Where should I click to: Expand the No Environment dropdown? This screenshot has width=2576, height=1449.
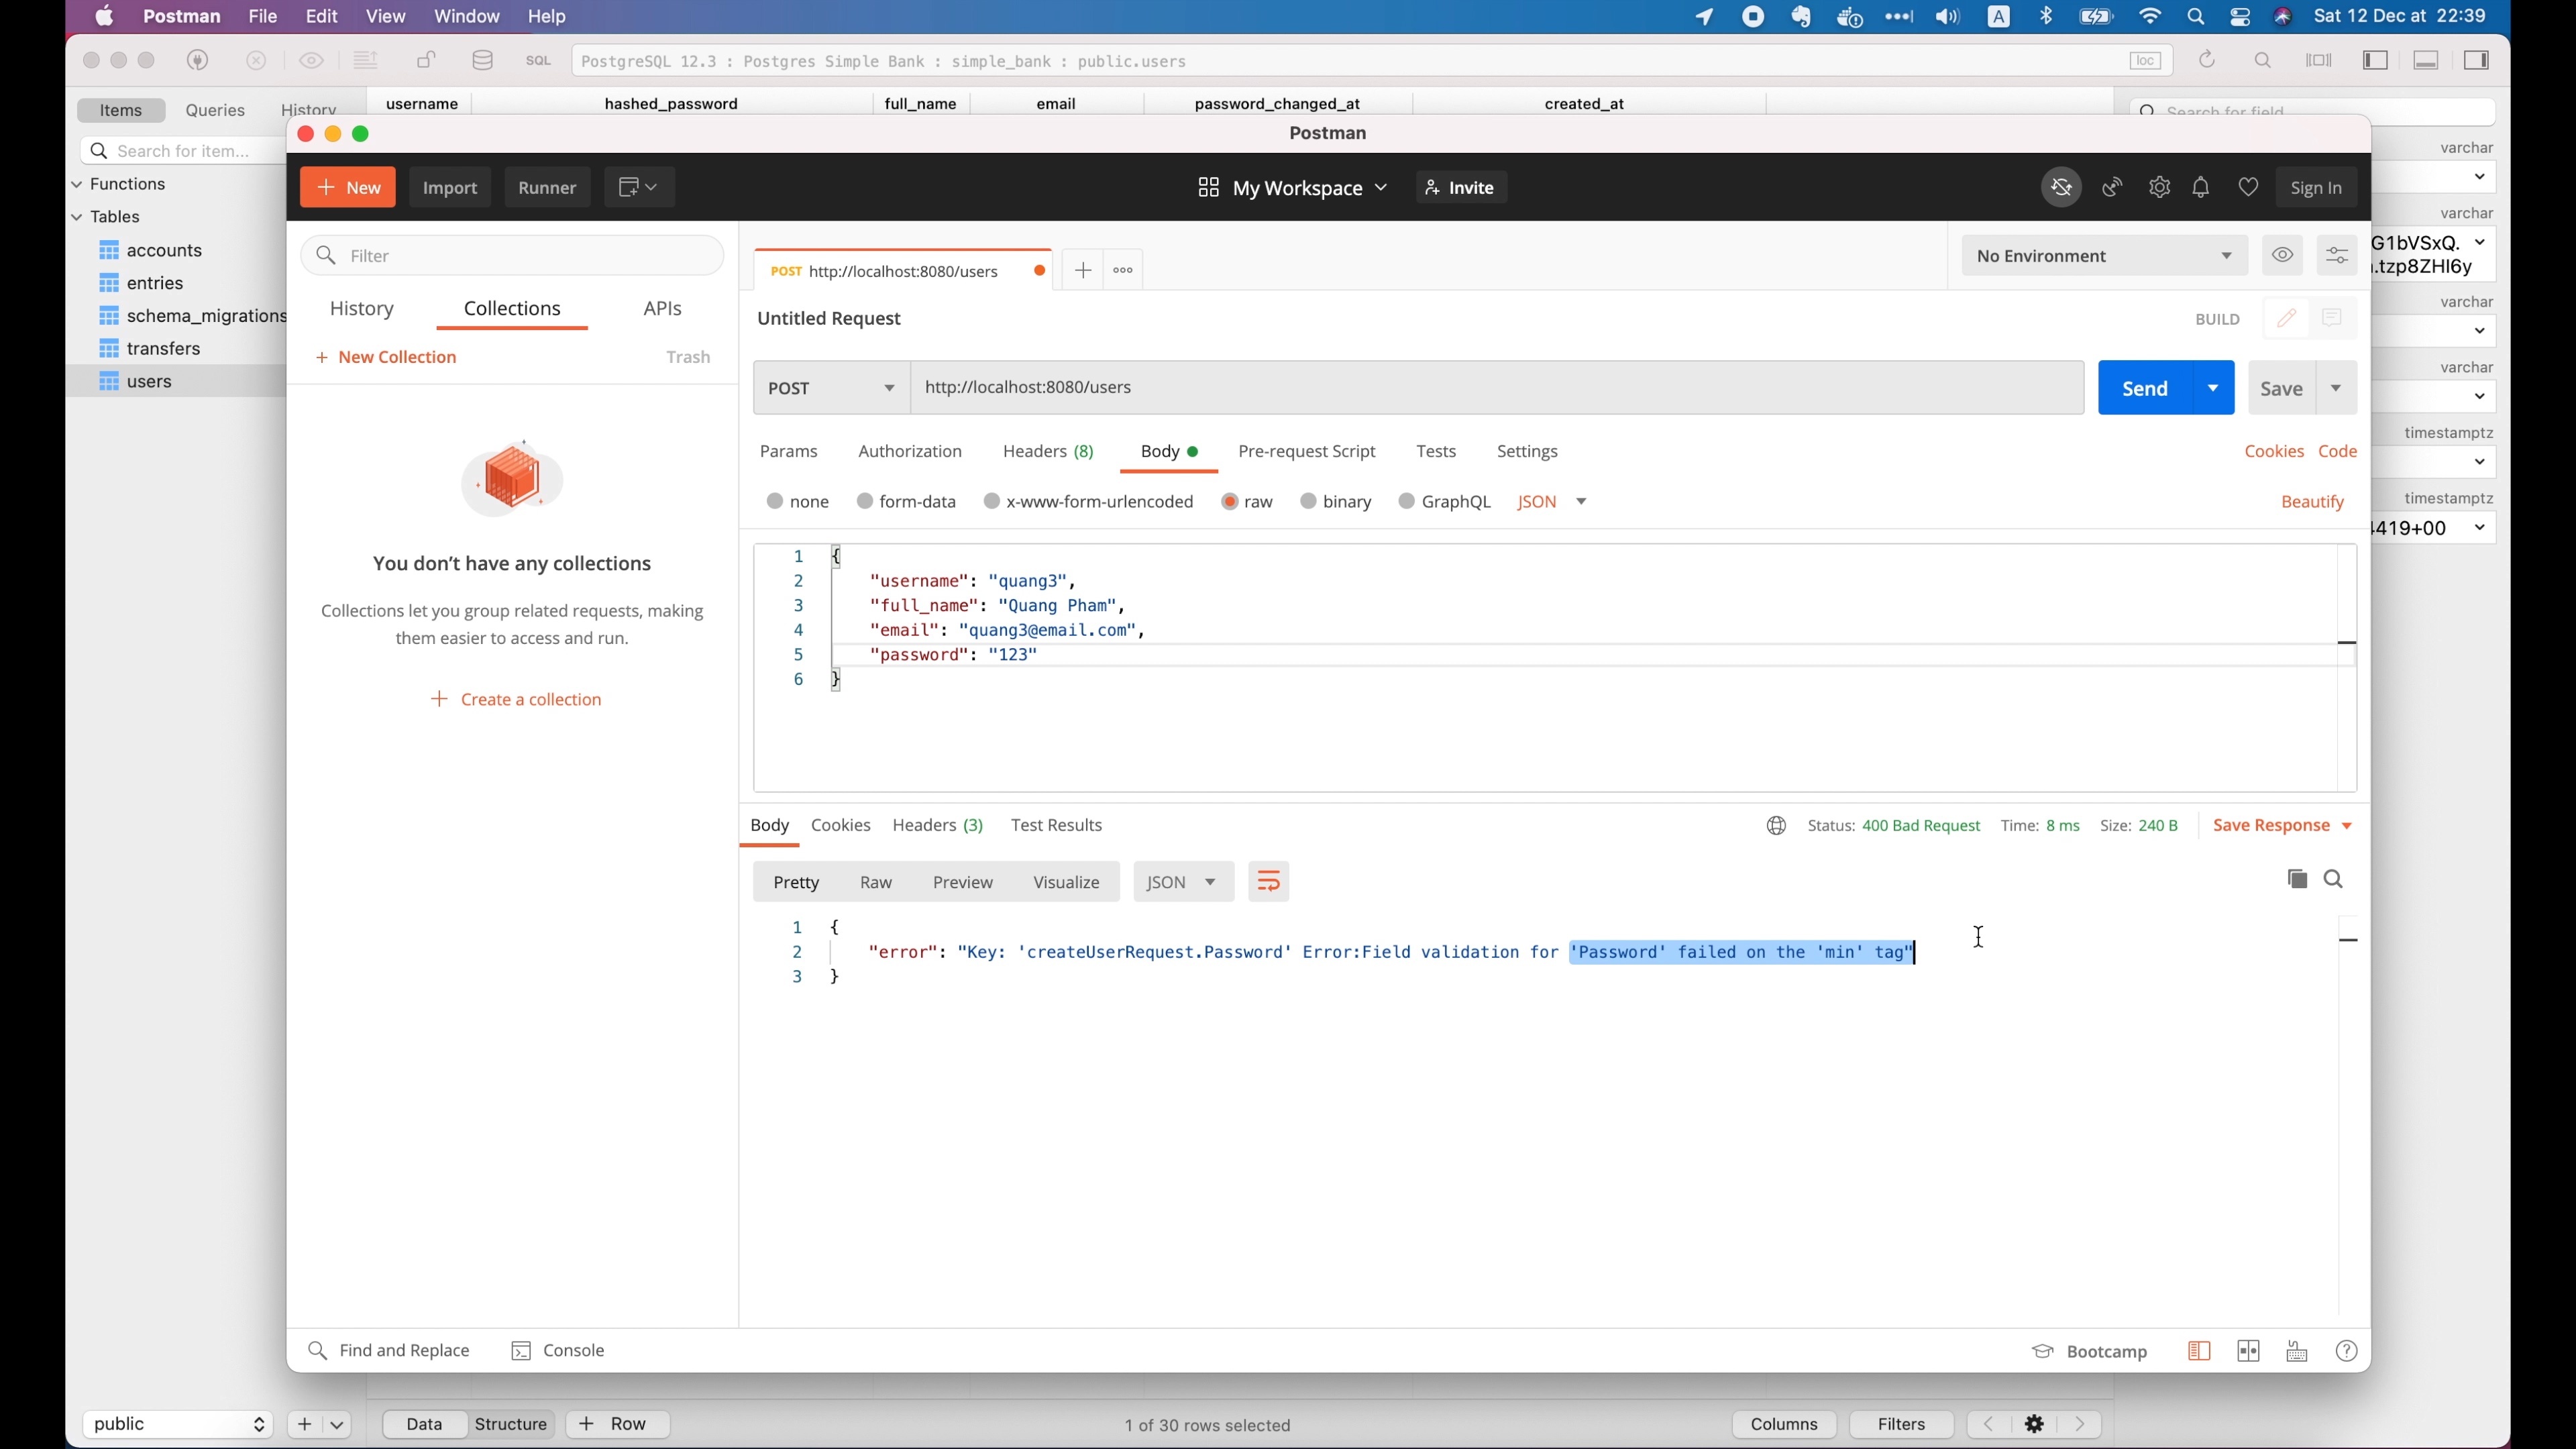[x=2103, y=256]
